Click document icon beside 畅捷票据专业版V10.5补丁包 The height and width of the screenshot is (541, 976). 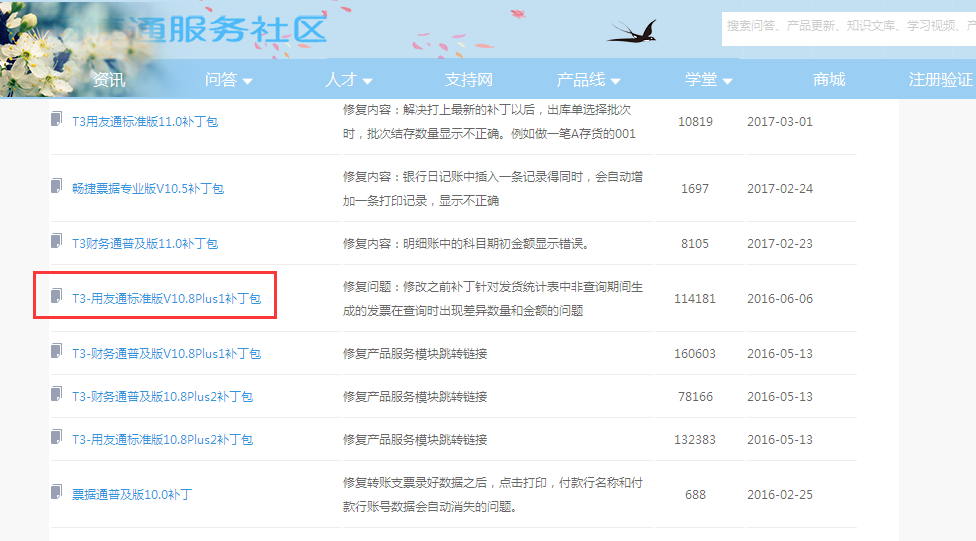57,187
